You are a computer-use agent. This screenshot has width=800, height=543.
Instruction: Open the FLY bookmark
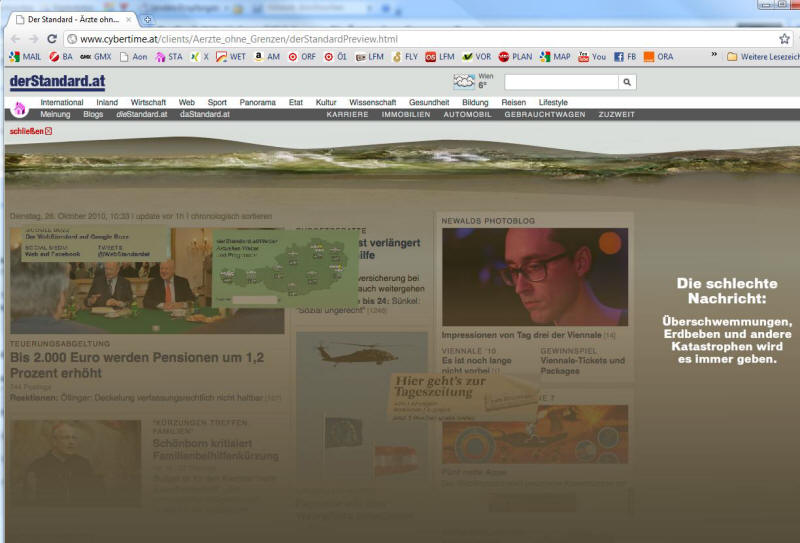405,57
